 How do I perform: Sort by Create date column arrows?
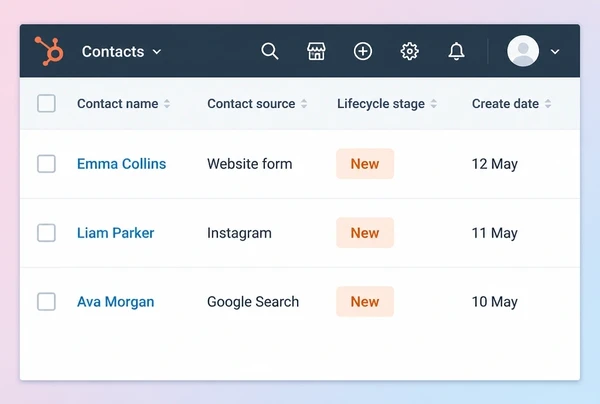(x=548, y=104)
